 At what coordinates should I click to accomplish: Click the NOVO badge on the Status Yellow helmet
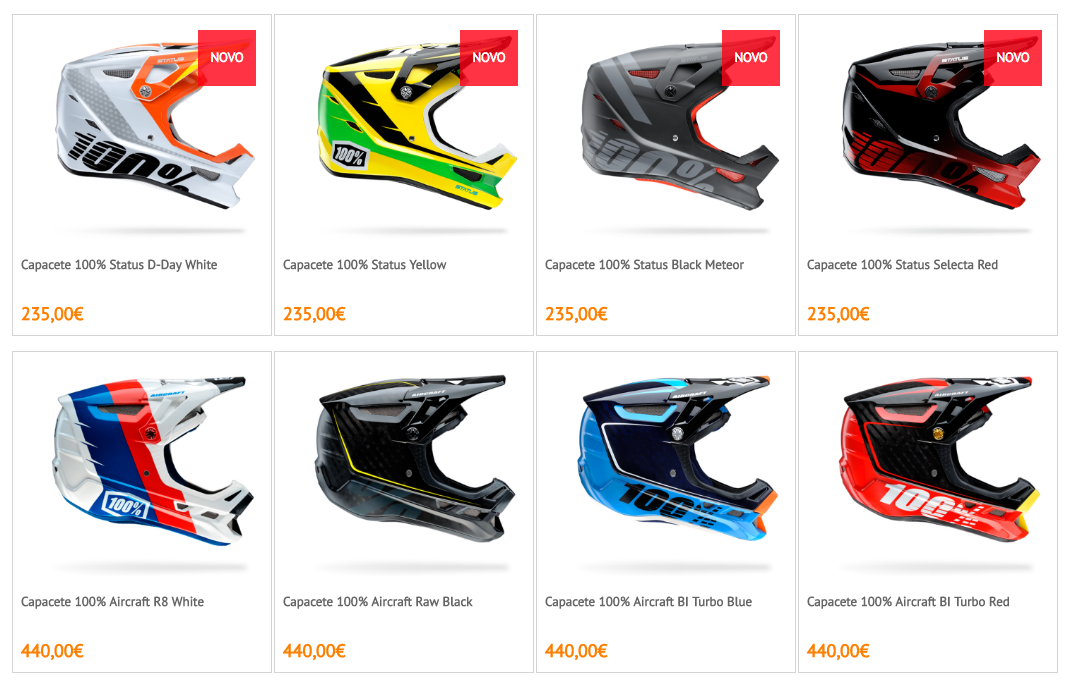tap(489, 57)
